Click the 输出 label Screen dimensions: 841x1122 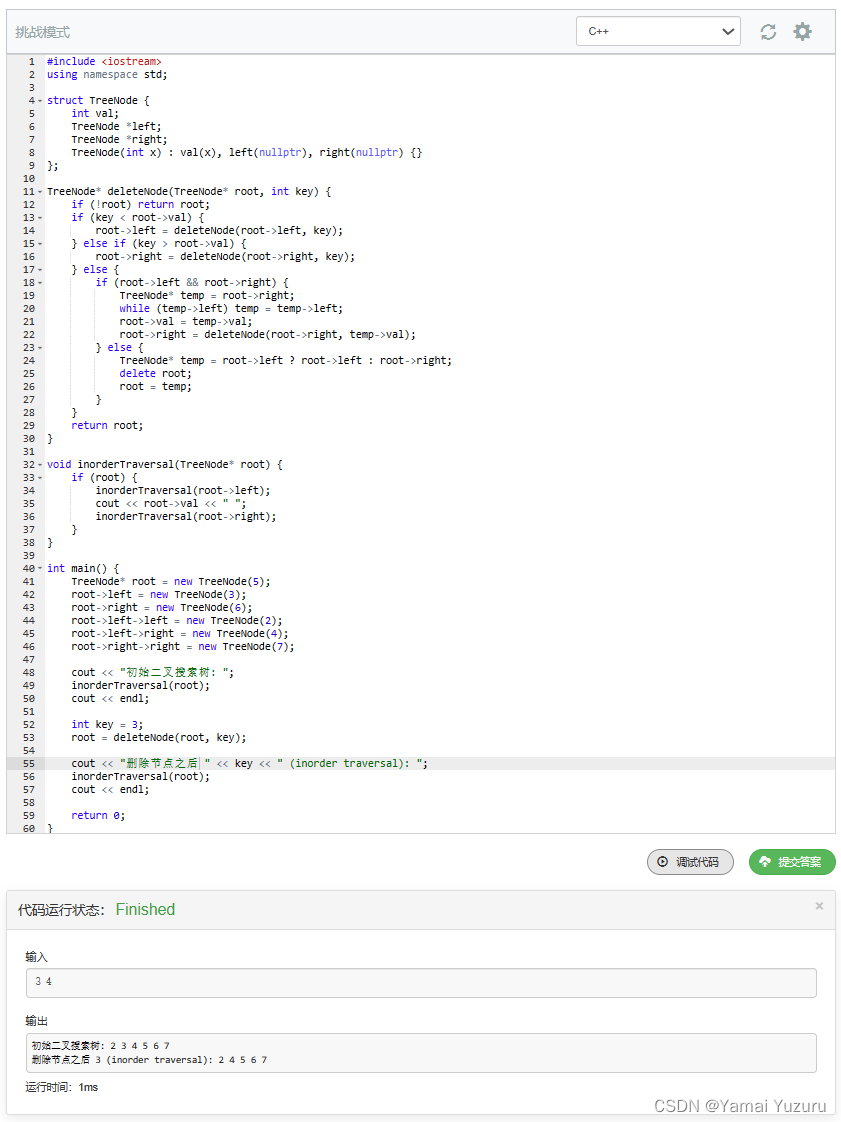(37, 1021)
